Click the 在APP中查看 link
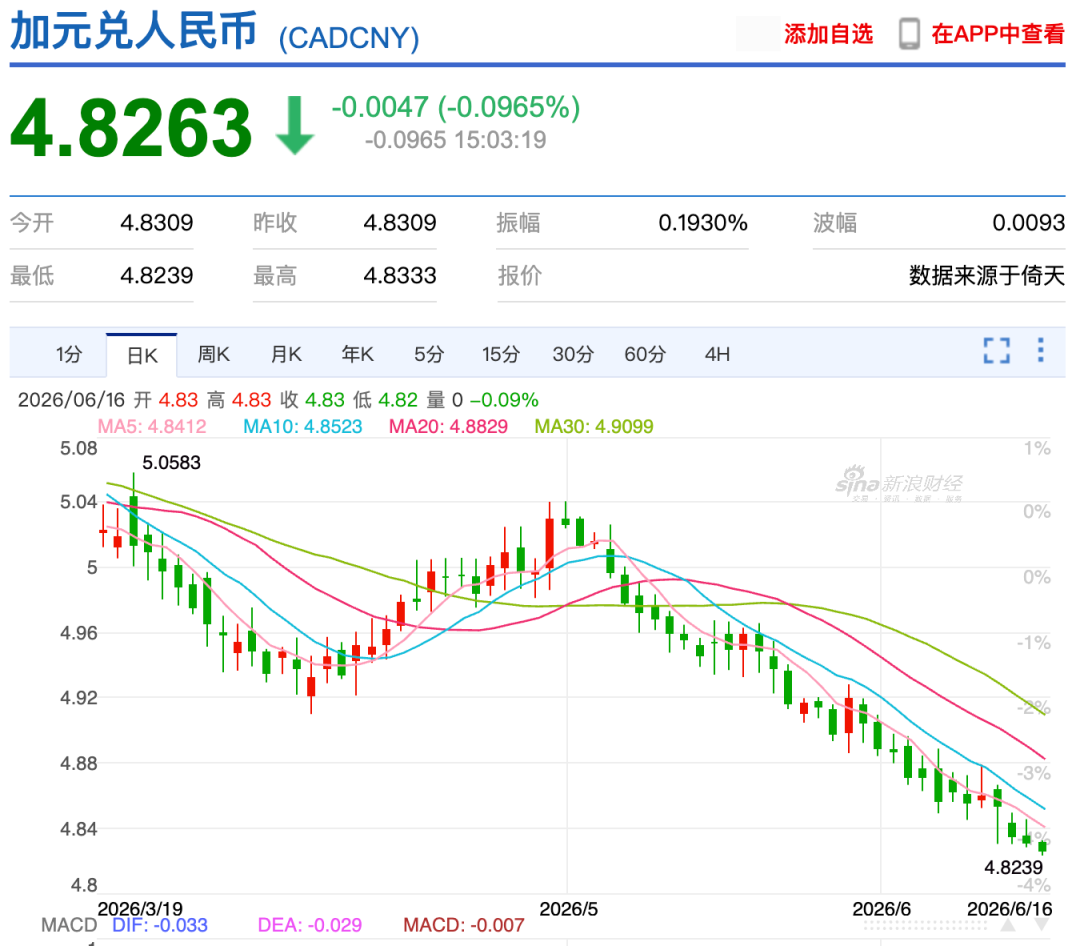1080x946 pixels. click(998, 34)
